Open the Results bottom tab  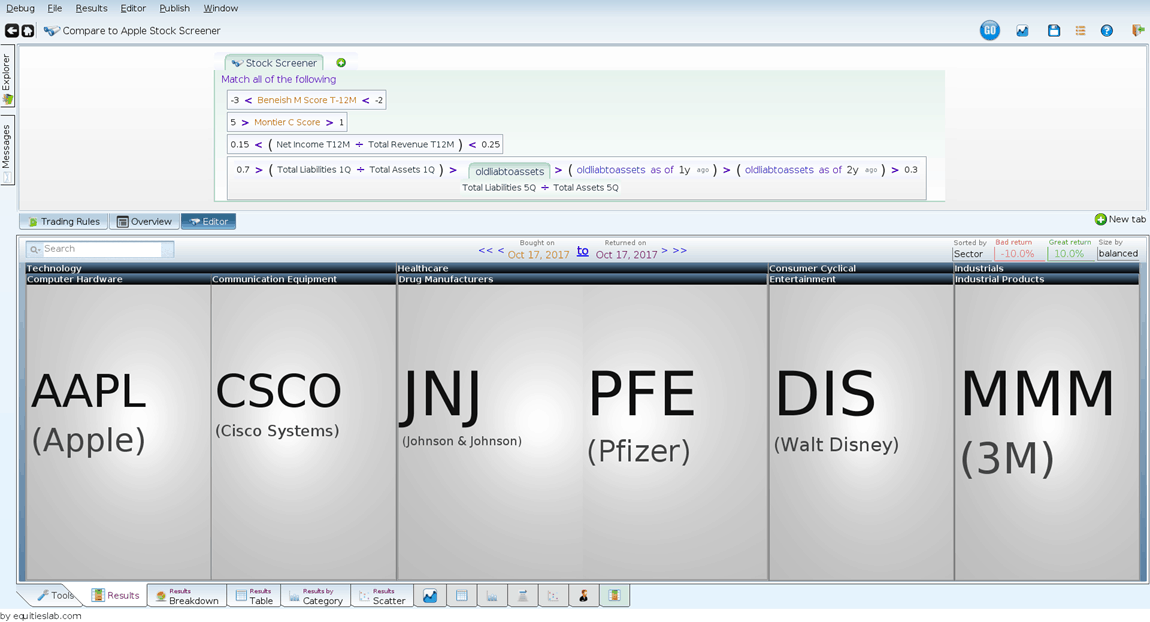[115, 596]
